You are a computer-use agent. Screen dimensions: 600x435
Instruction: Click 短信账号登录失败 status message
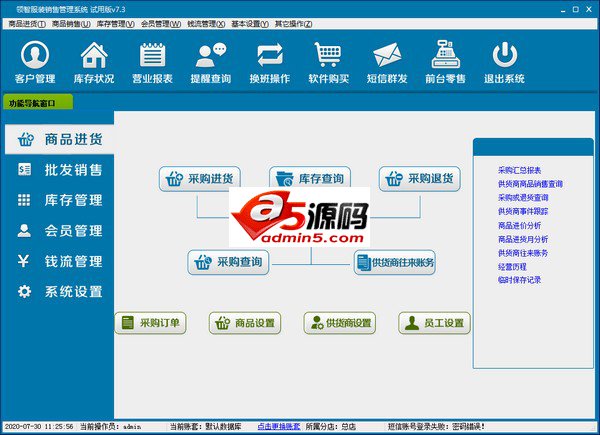pos(436,426)
